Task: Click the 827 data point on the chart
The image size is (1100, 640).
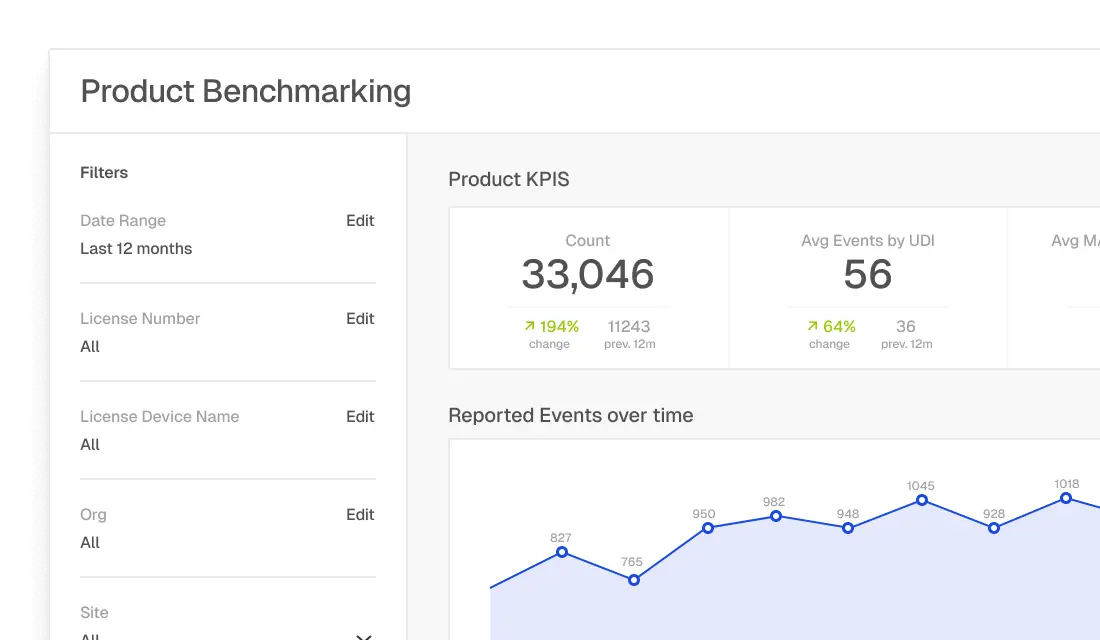Action: pos(562,554)
